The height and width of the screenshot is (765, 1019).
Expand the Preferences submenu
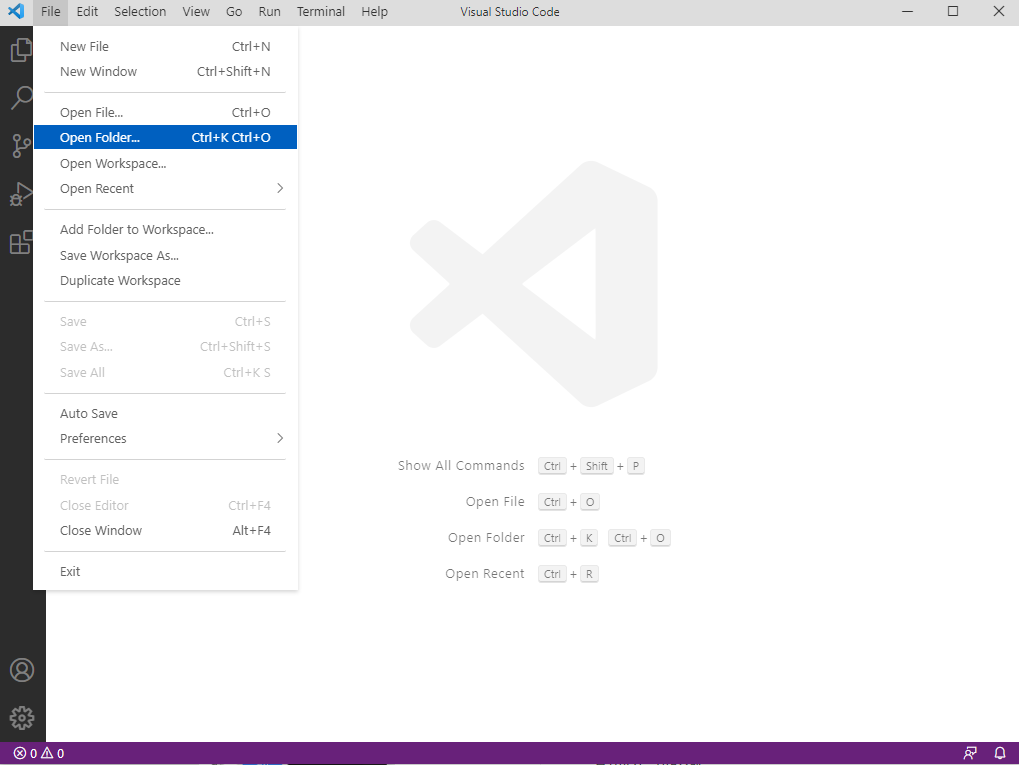pyautogui.click(x=165, y=438)
